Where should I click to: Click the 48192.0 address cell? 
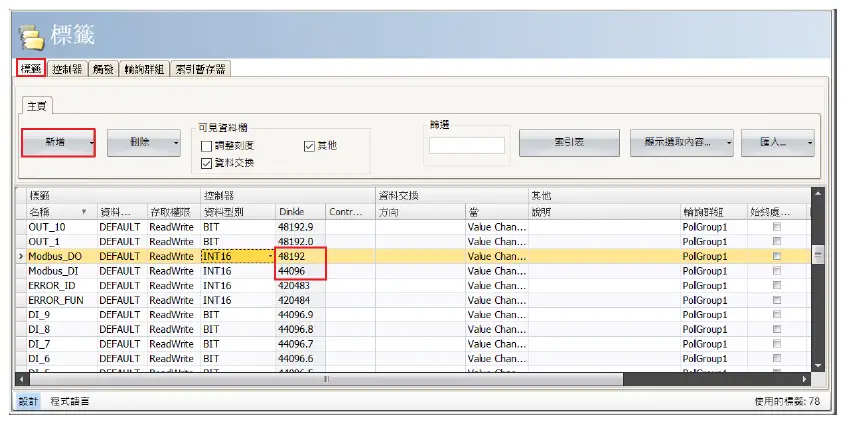point(300,241)
